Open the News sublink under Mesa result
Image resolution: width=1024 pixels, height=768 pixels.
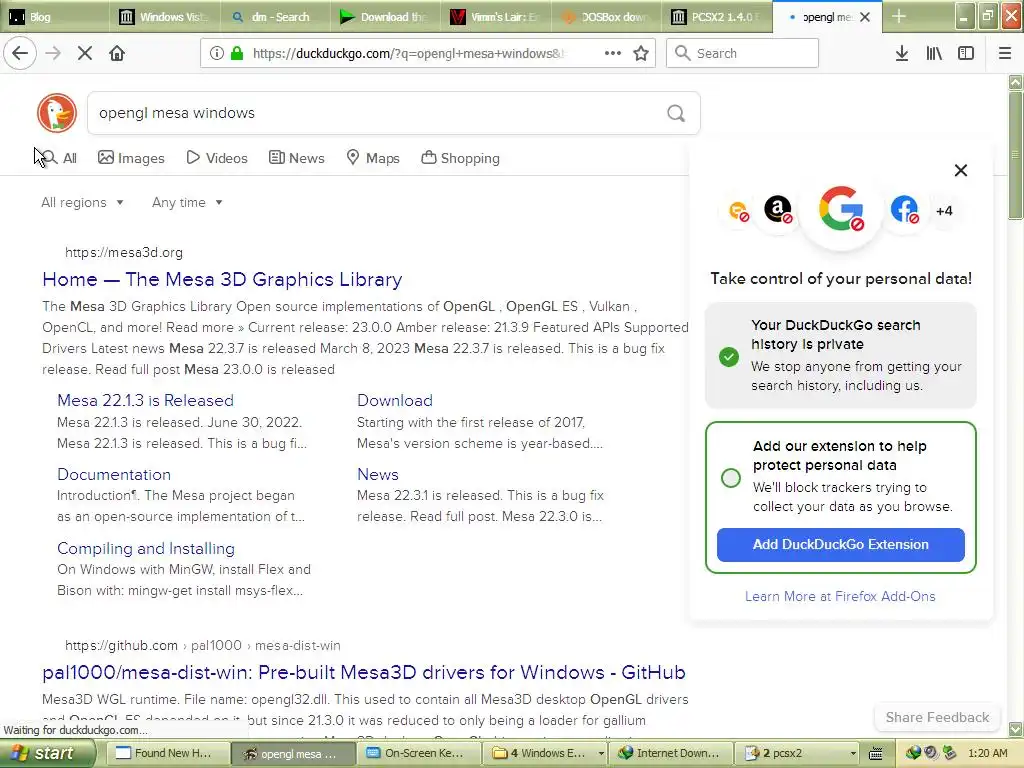point(377,475)
